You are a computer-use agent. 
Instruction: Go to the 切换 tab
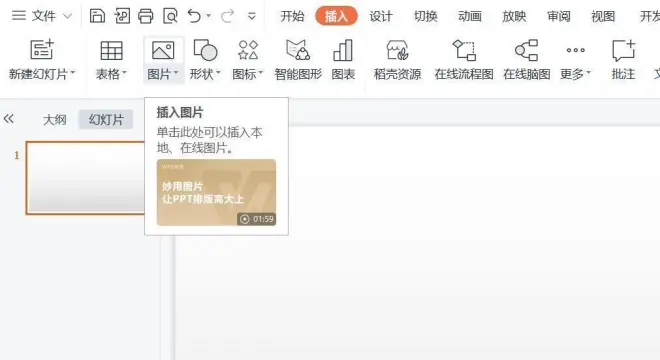[426, 16]
